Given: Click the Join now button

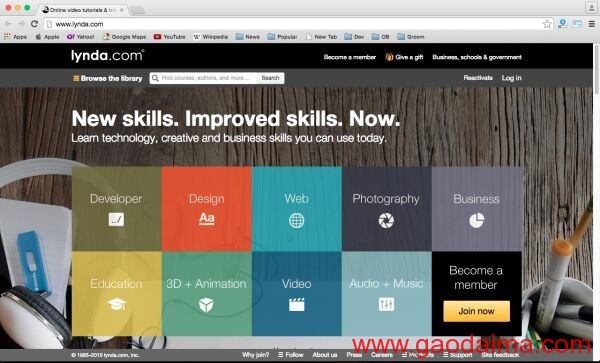Looking at the screenshot, I should (x=476, y=311).
